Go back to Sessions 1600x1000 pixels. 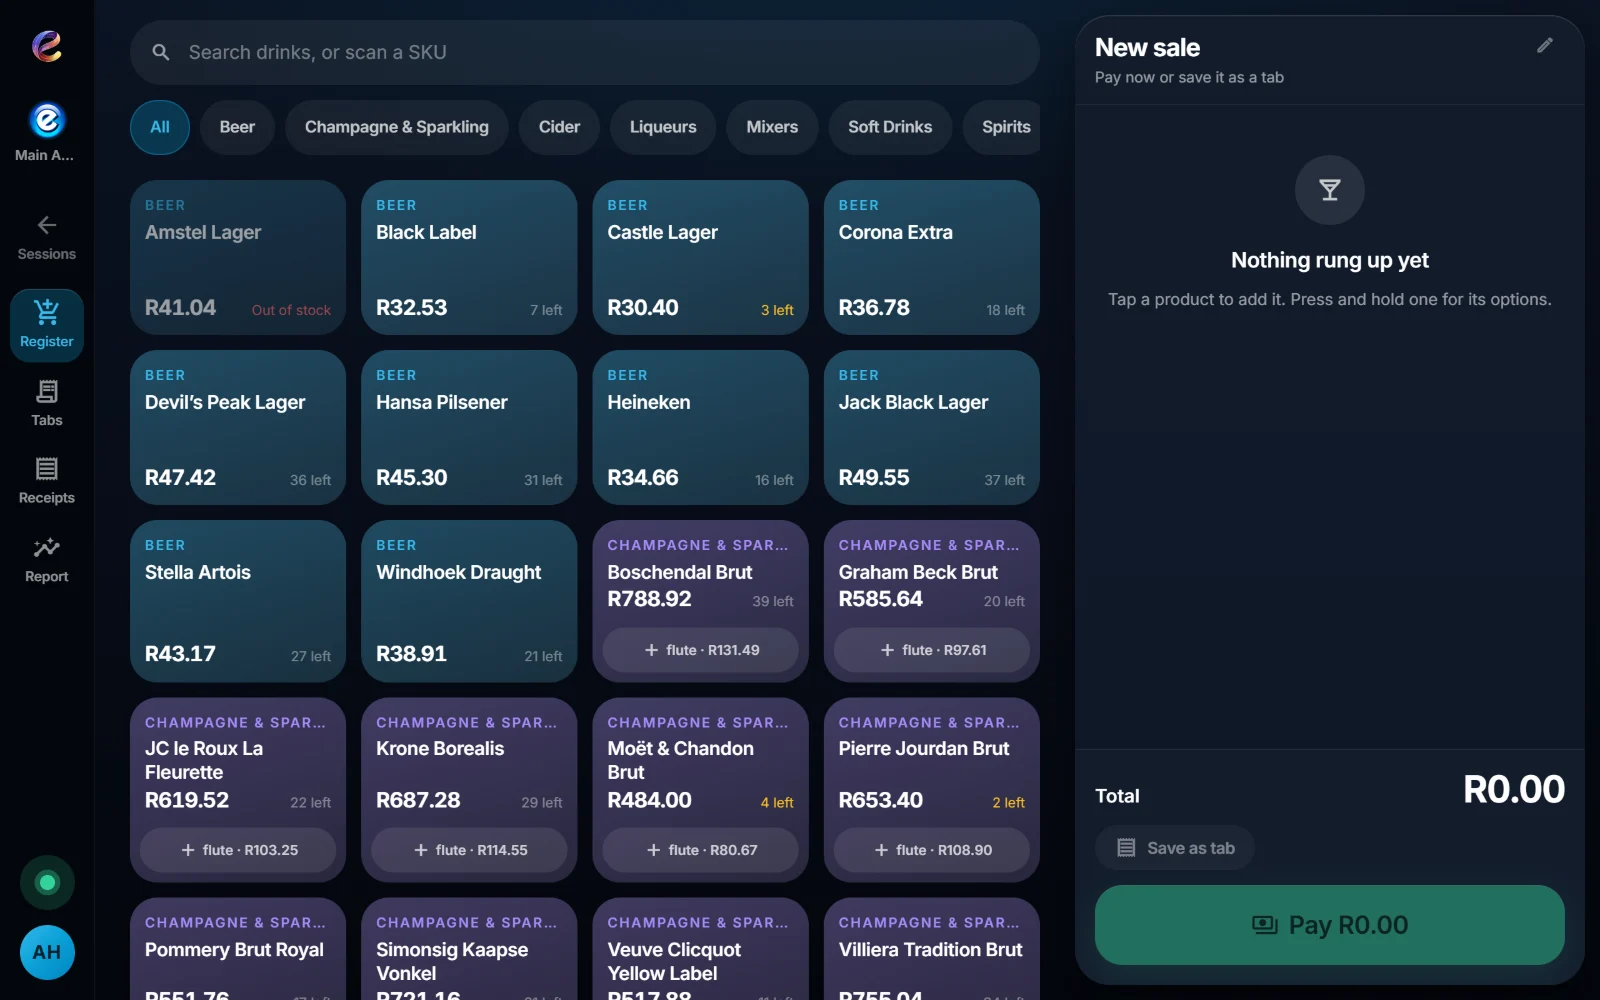47,238
